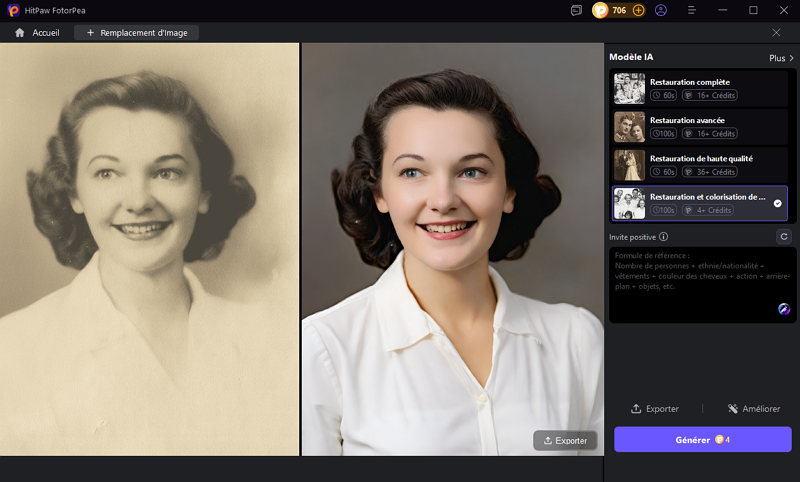Click the refresh prompt icon
Screen dimensions: 800x482
coord(784,237)
